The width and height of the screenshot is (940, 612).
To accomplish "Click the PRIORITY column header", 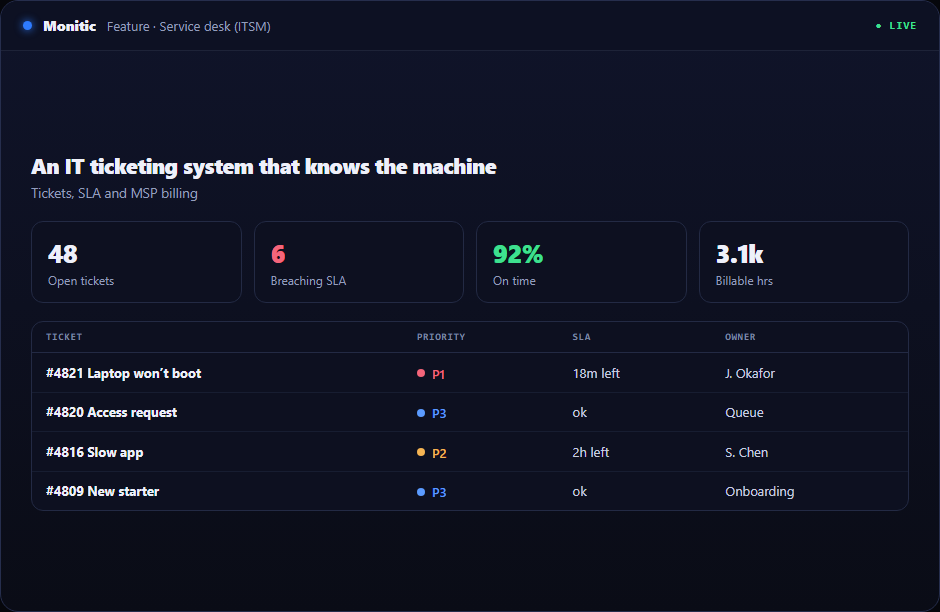I will click(441, 337).
